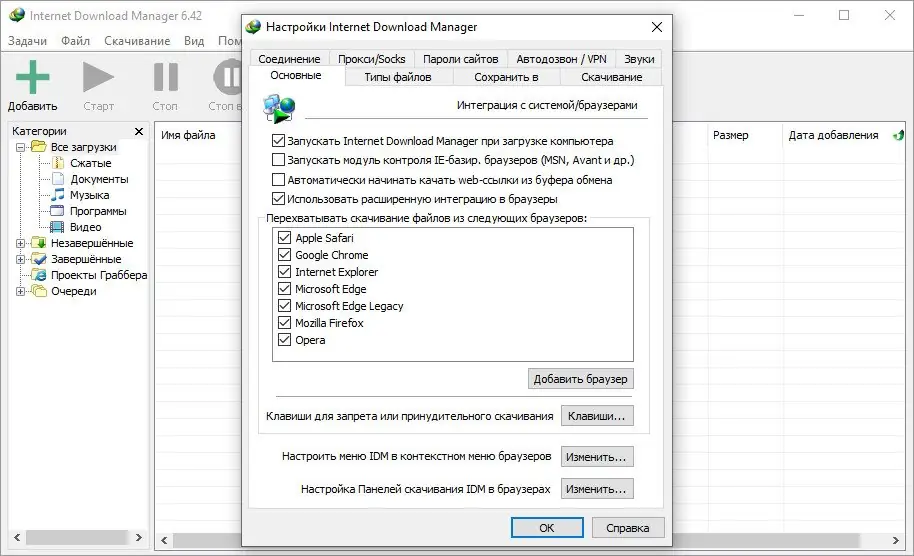Expand the Незавершённые tree node
Viewport: 914px width, 556px height.
point(20,243)
